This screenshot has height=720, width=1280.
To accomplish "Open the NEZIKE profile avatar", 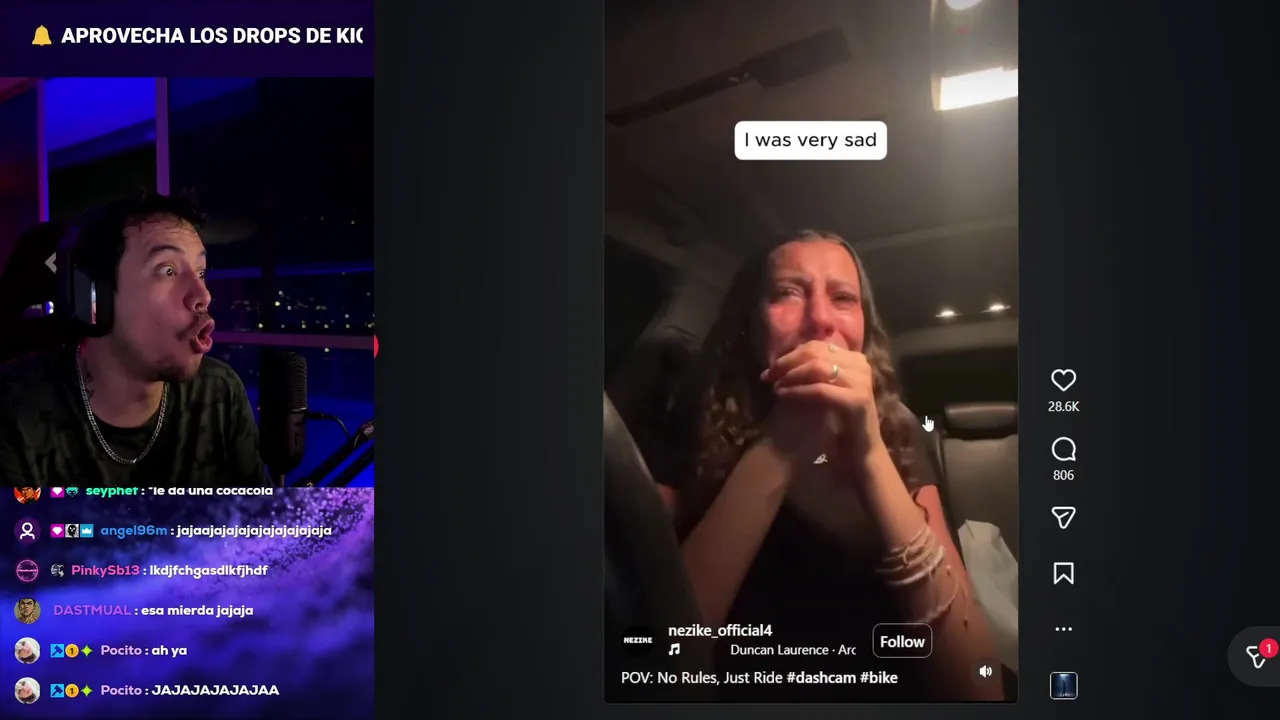I will (638, 640).
